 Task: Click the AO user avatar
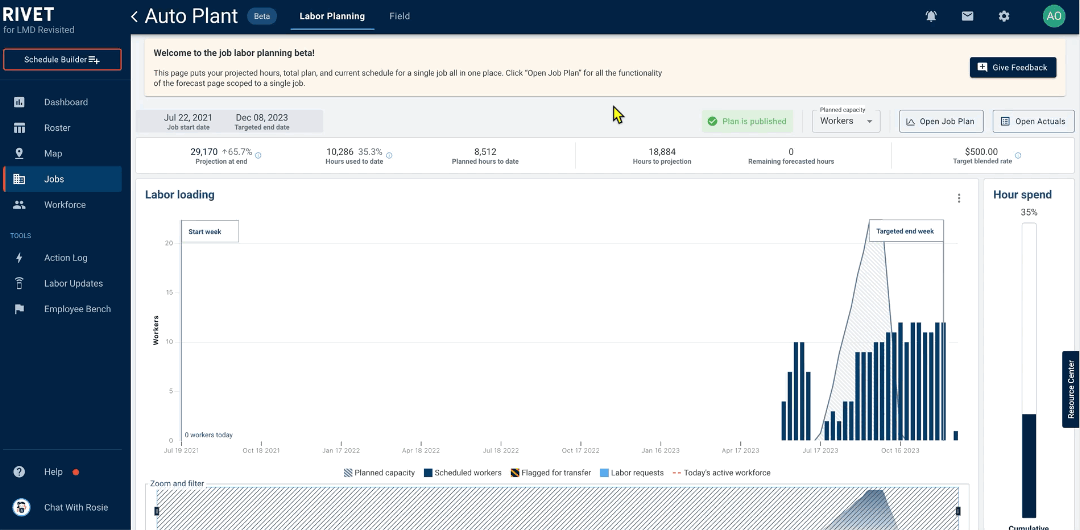(1053, 16)
